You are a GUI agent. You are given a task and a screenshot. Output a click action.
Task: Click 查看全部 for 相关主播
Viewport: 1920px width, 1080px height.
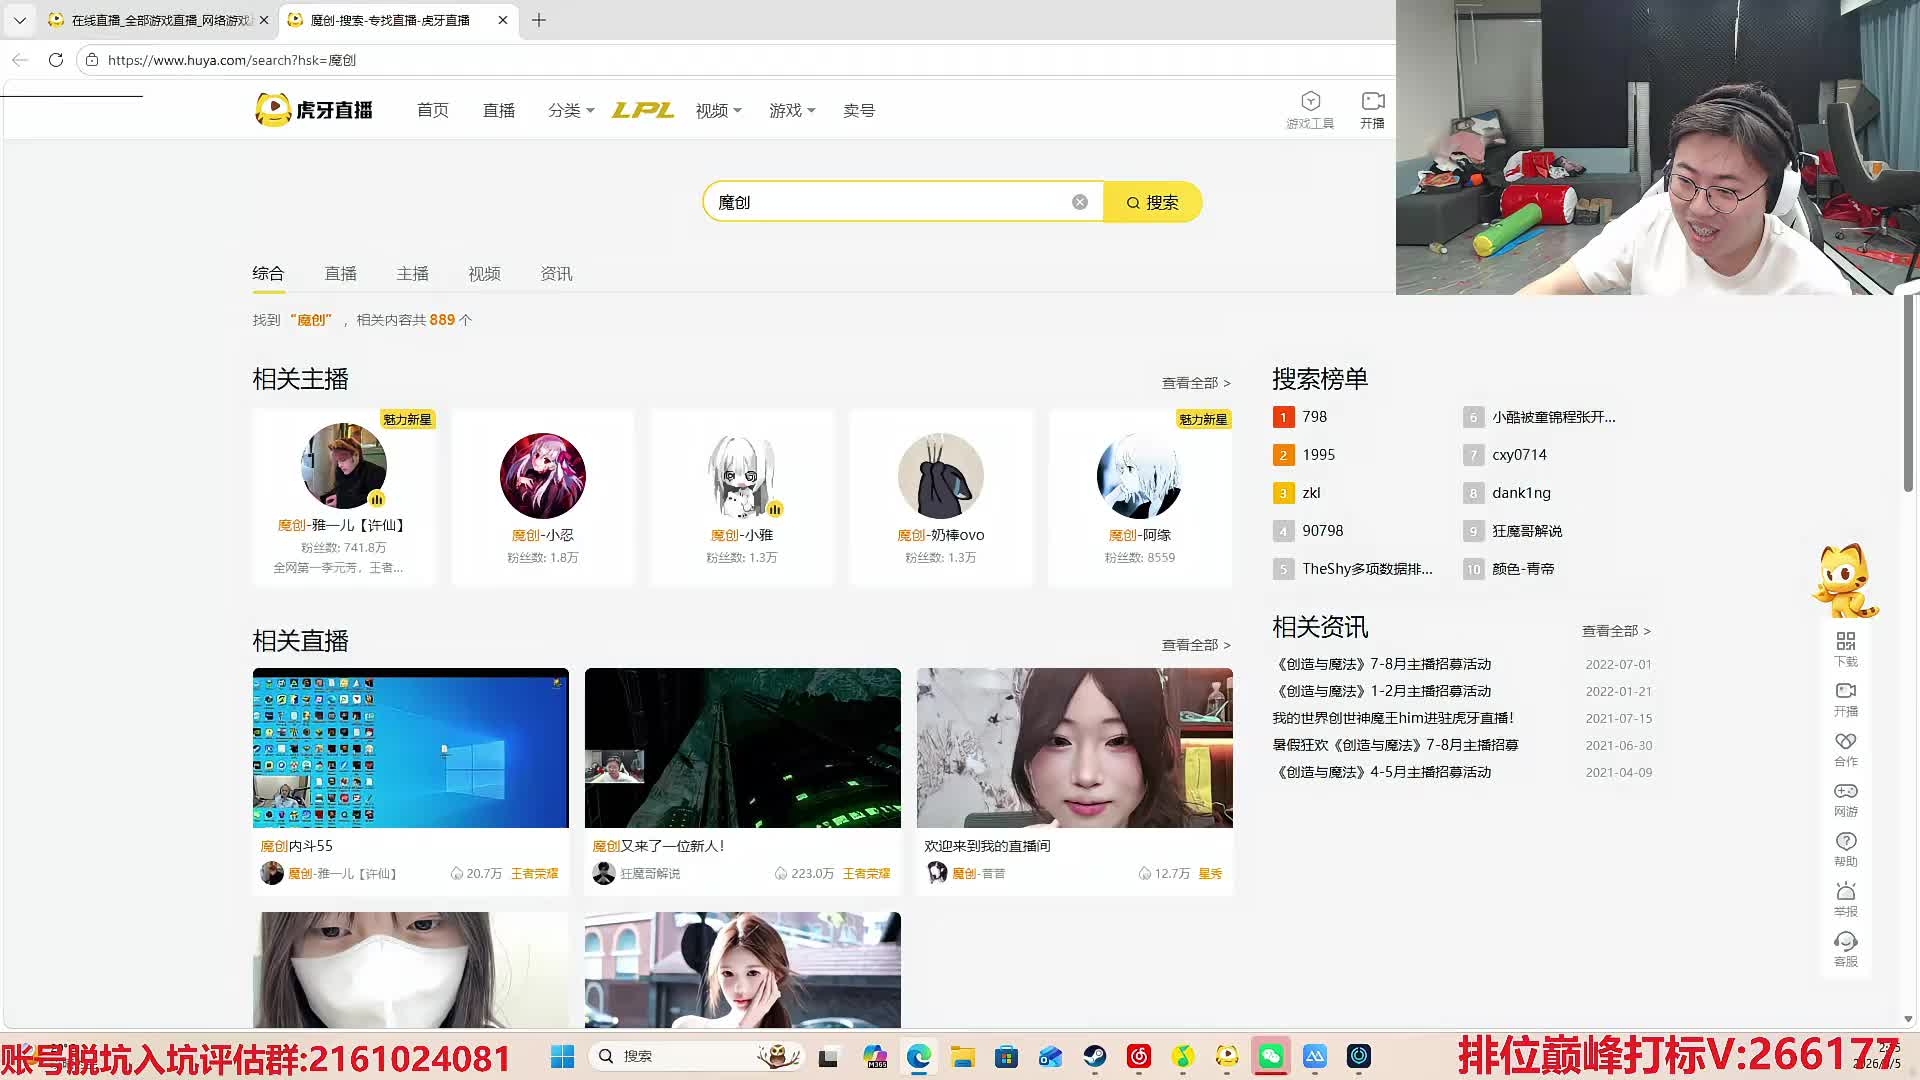(x=1196, y=383)
